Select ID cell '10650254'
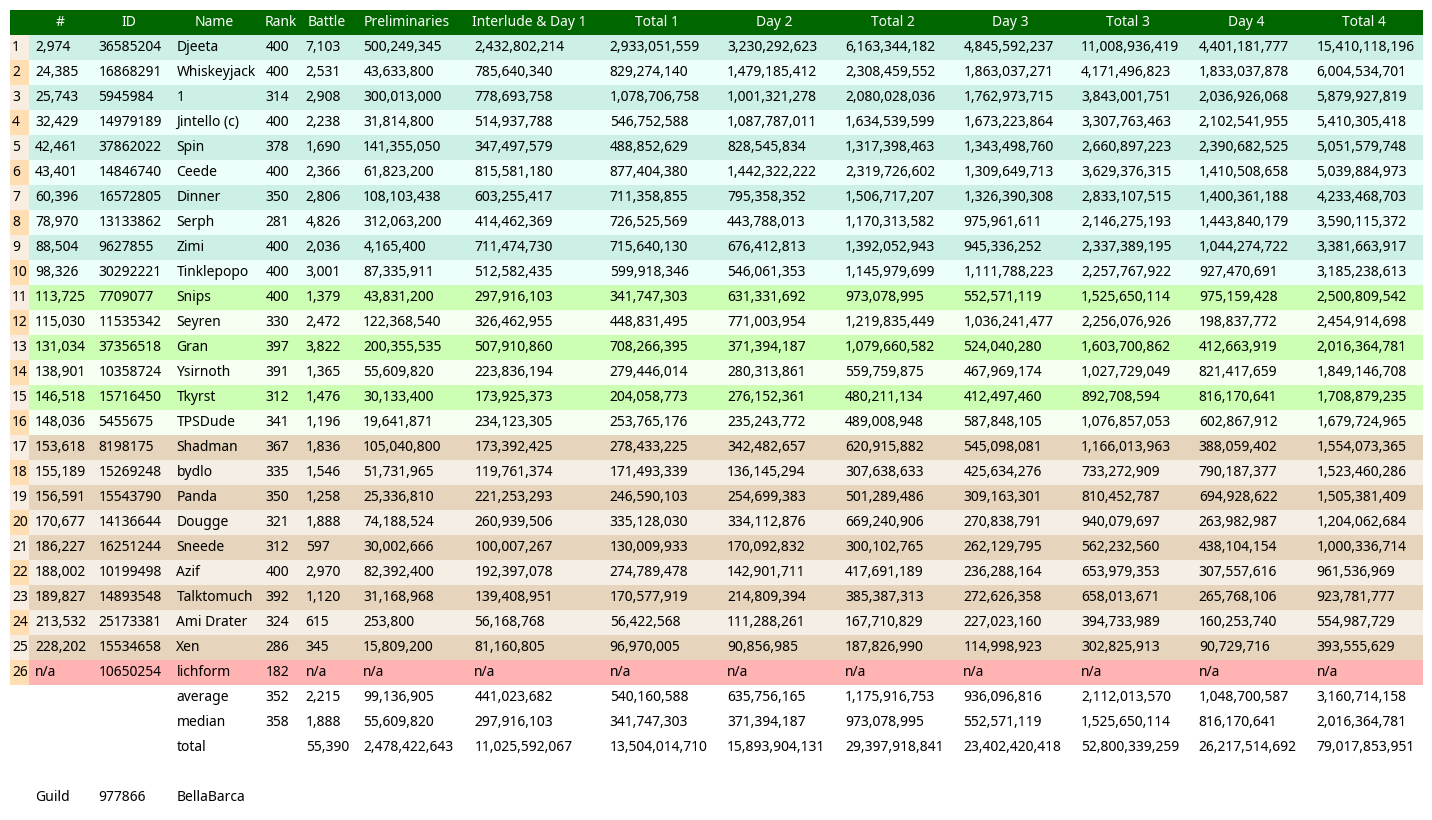1432x820 pixels. point(130,671)
